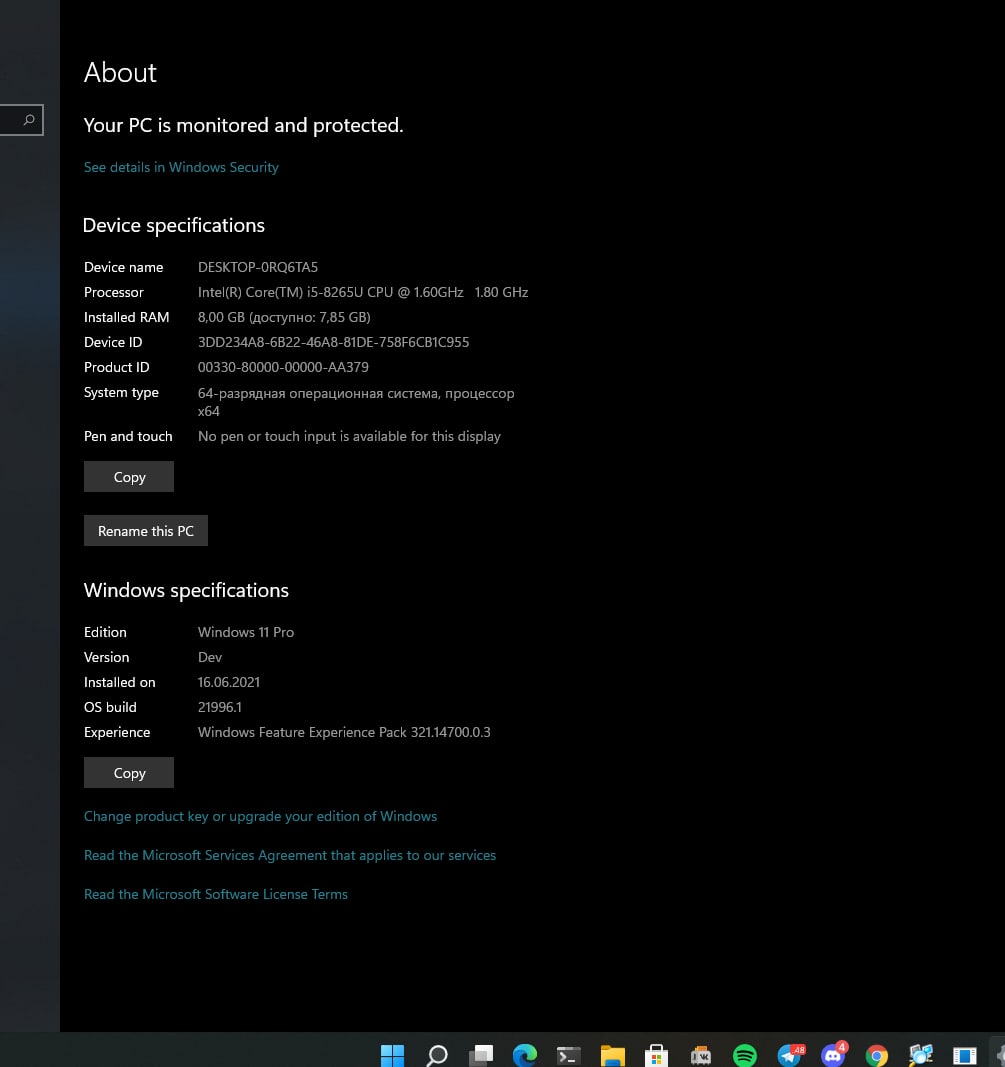The height and width of the screenshot is (1067, 1005).
Task: Click Your PC is monitored and protected
Action: point(243,125)
